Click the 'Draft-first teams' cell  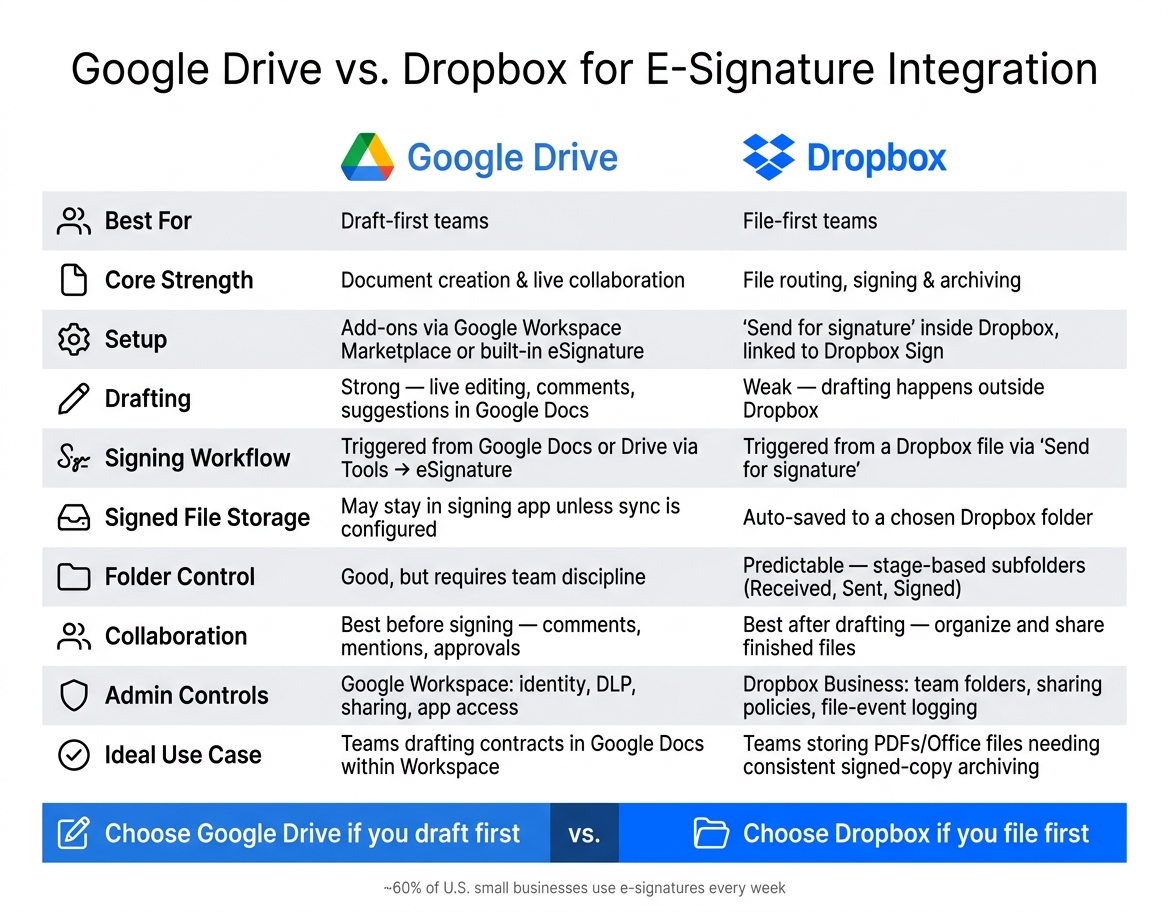pyautogui.click(x=414, y=221)
